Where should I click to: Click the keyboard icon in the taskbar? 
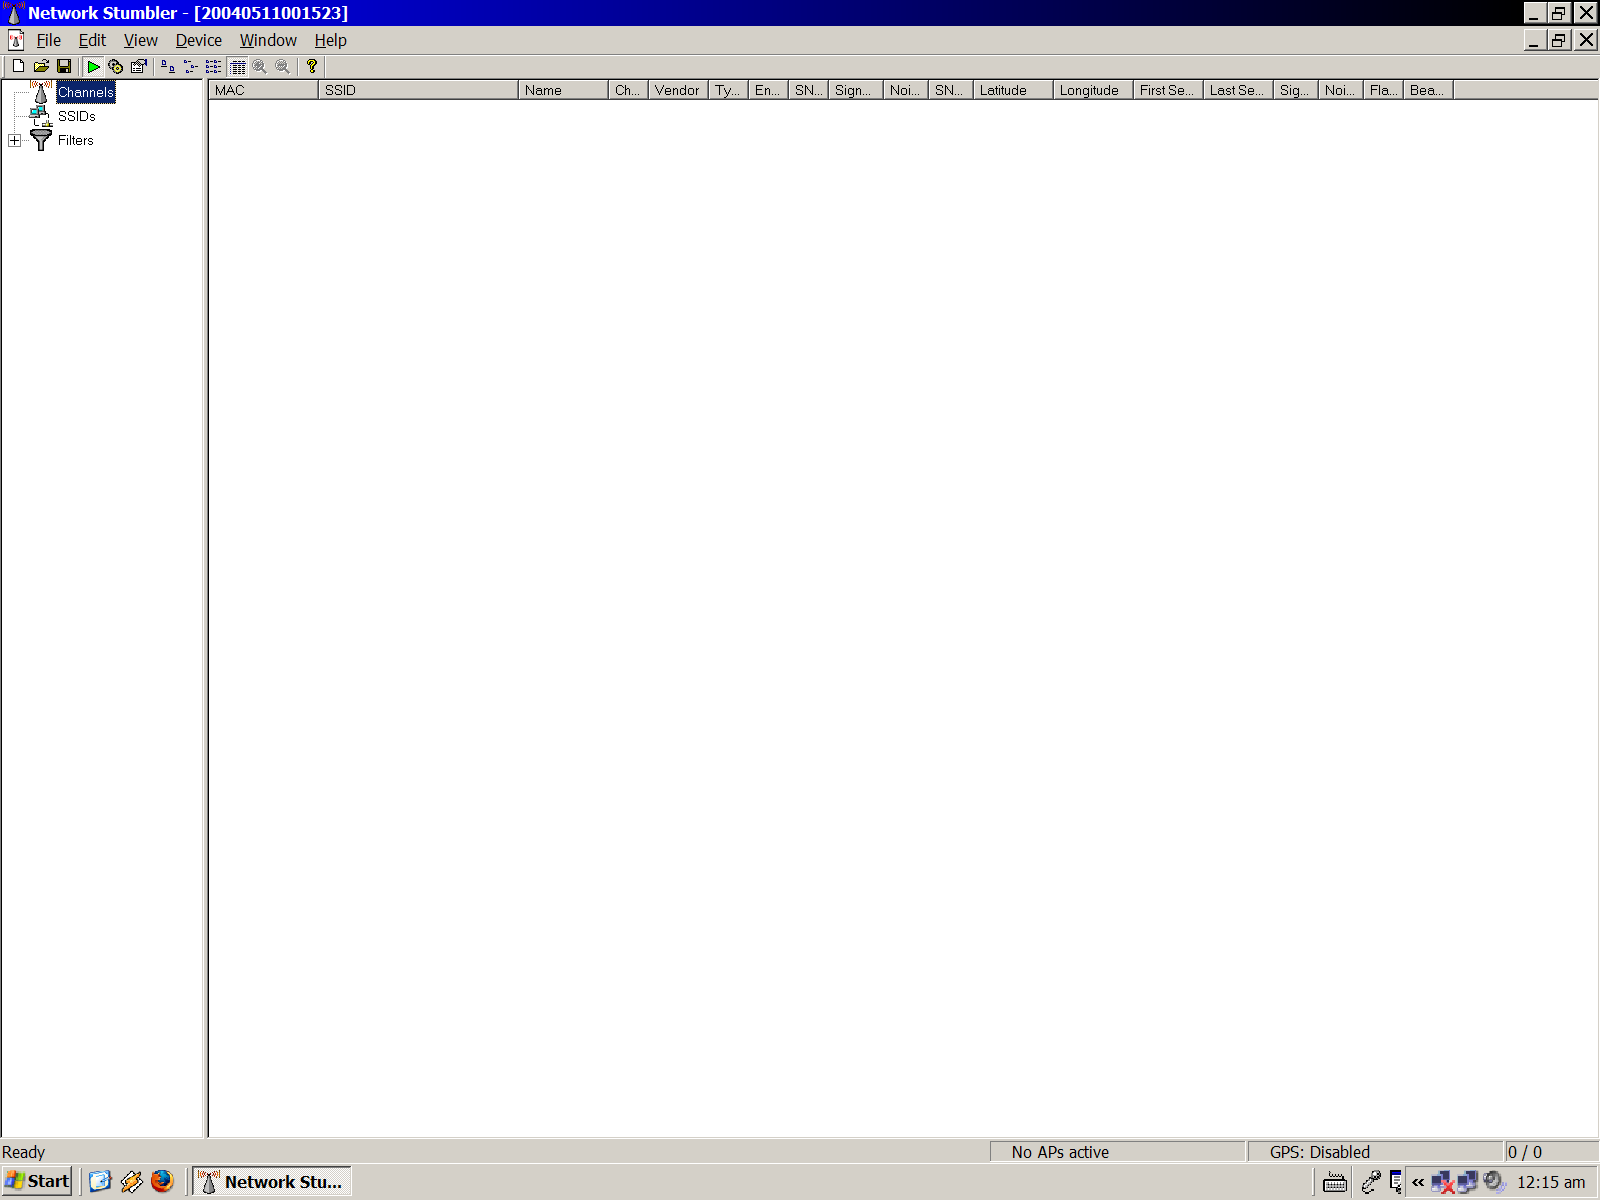click(x=1335, y=1183)
